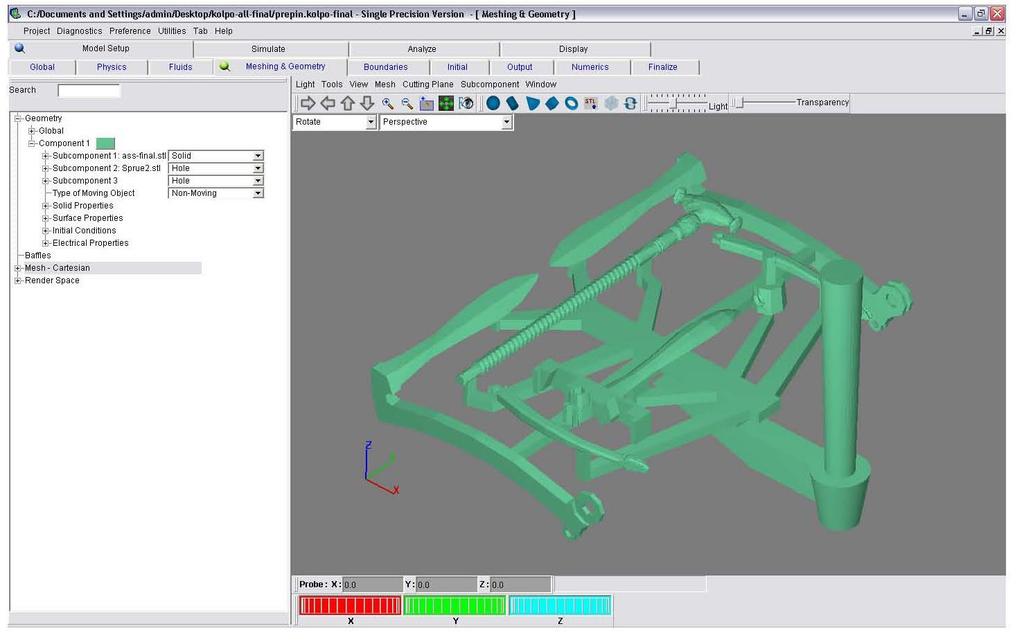Open the Diagnostics menu
Screen dimensions: 1024x642
click(x=79, y=31)
